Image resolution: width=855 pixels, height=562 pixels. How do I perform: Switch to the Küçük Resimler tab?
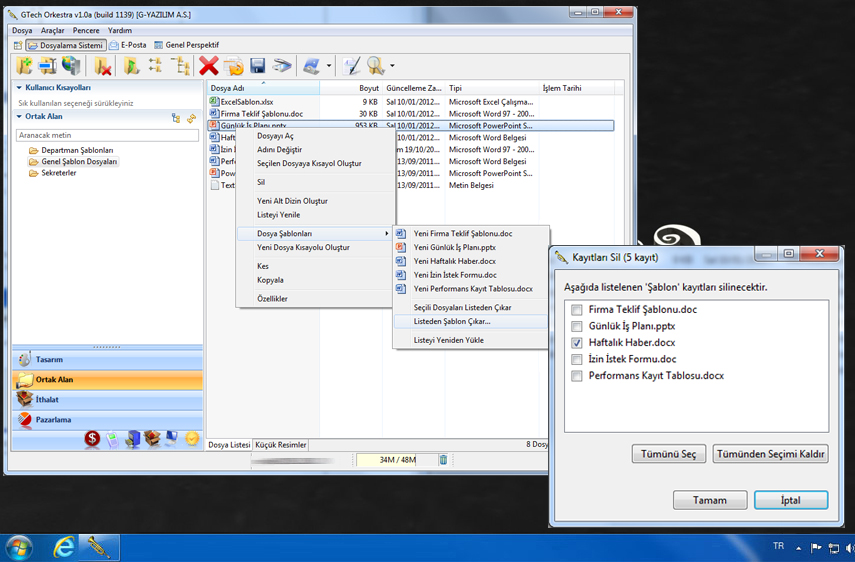(x=281, y=445)
